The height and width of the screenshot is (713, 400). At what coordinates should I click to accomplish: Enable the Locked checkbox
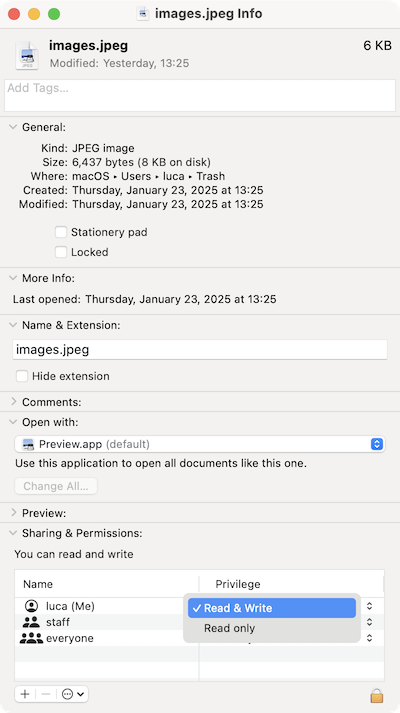(61, 252)
